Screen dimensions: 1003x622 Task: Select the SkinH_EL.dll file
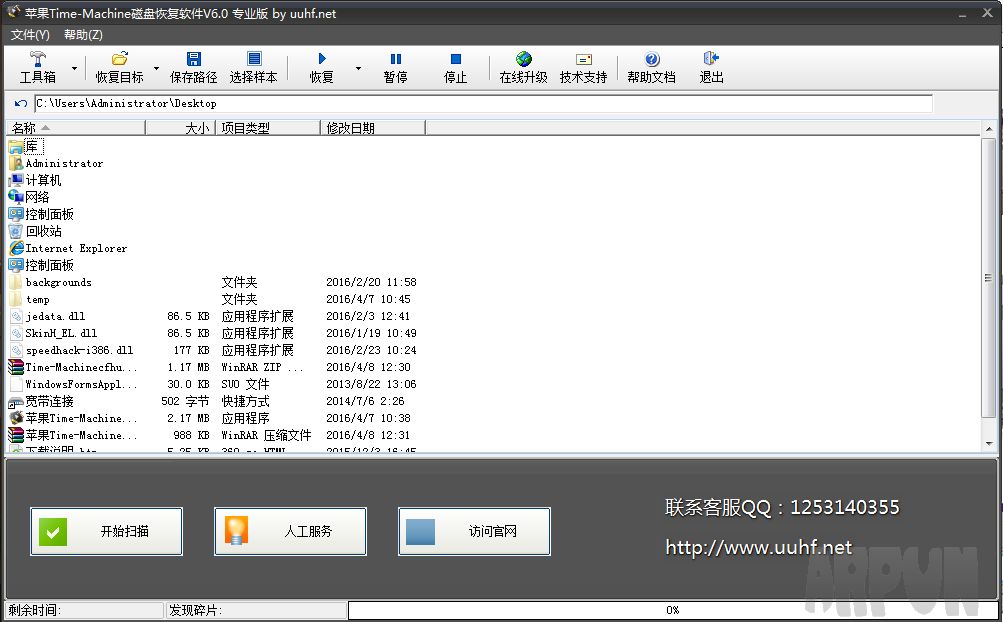[x=53, y=333]
